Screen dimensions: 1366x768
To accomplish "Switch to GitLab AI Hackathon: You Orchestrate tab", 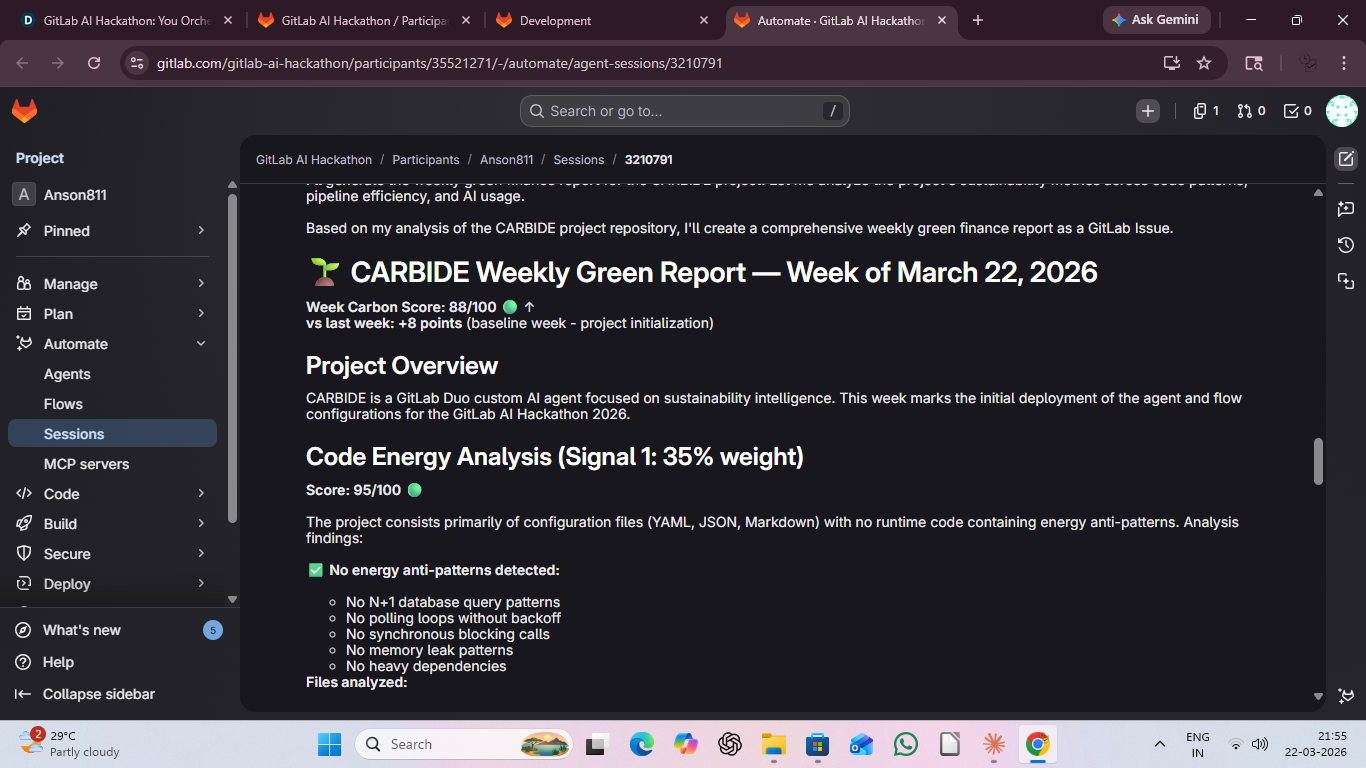I will coord(128,20).
